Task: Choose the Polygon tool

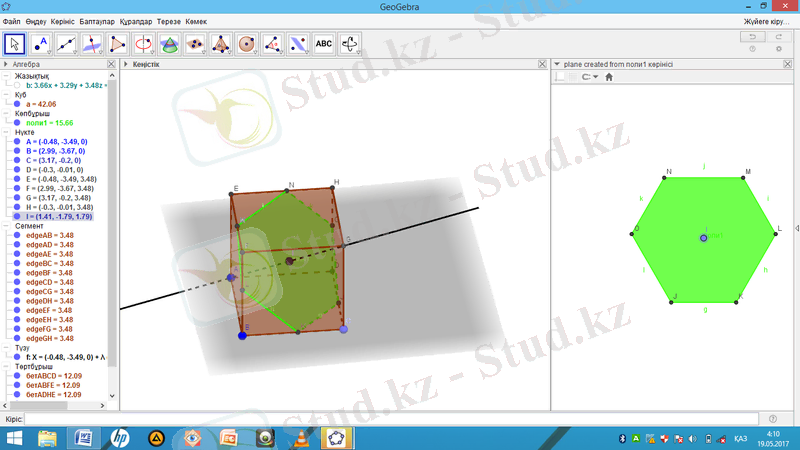Action: [117, 44]
